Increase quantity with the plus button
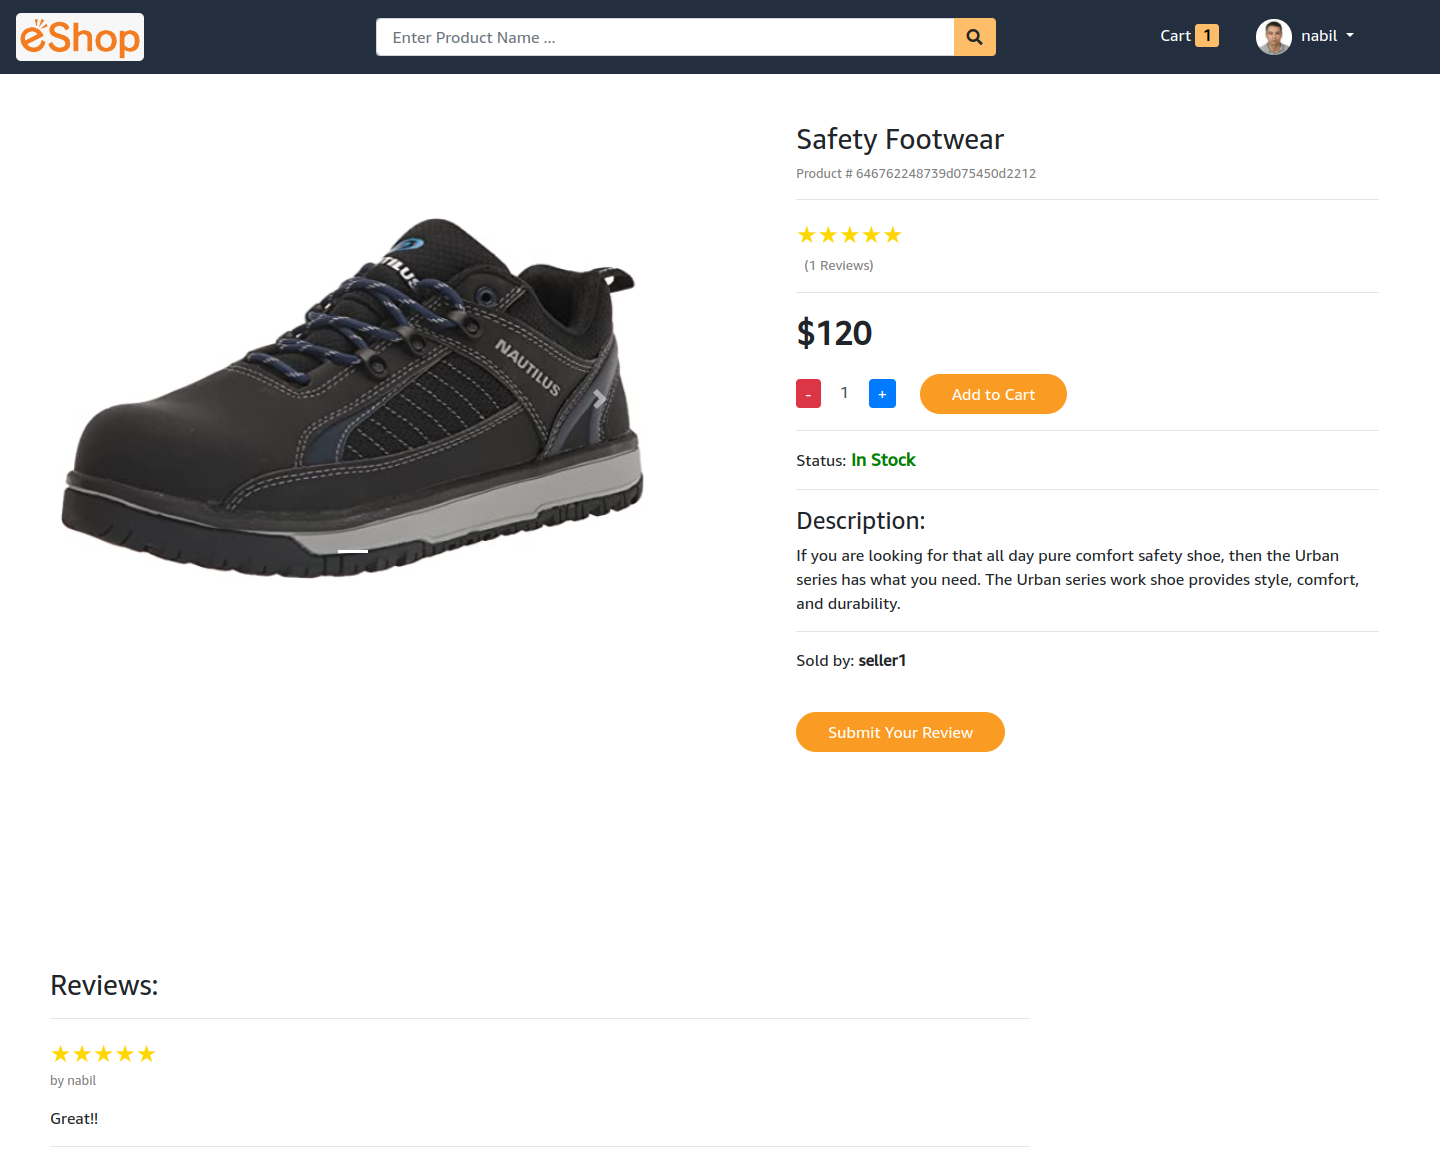The image size is (1440, 1163). [x=882, y=394]
